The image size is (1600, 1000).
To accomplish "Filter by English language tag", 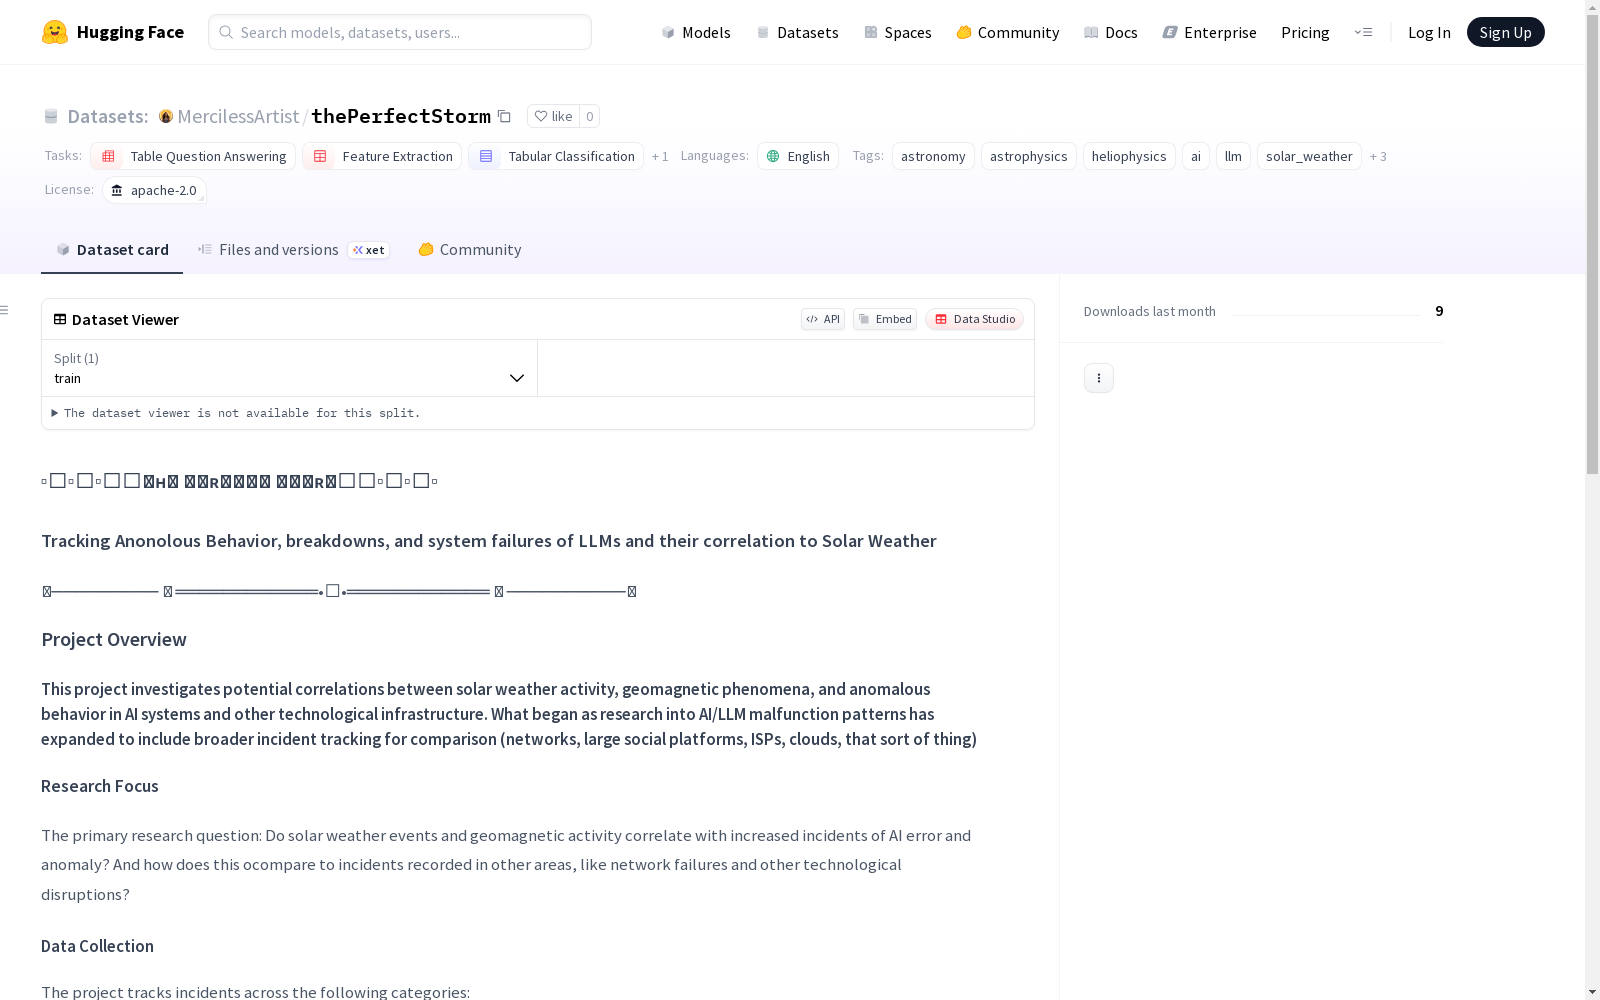I will (798, 156).
